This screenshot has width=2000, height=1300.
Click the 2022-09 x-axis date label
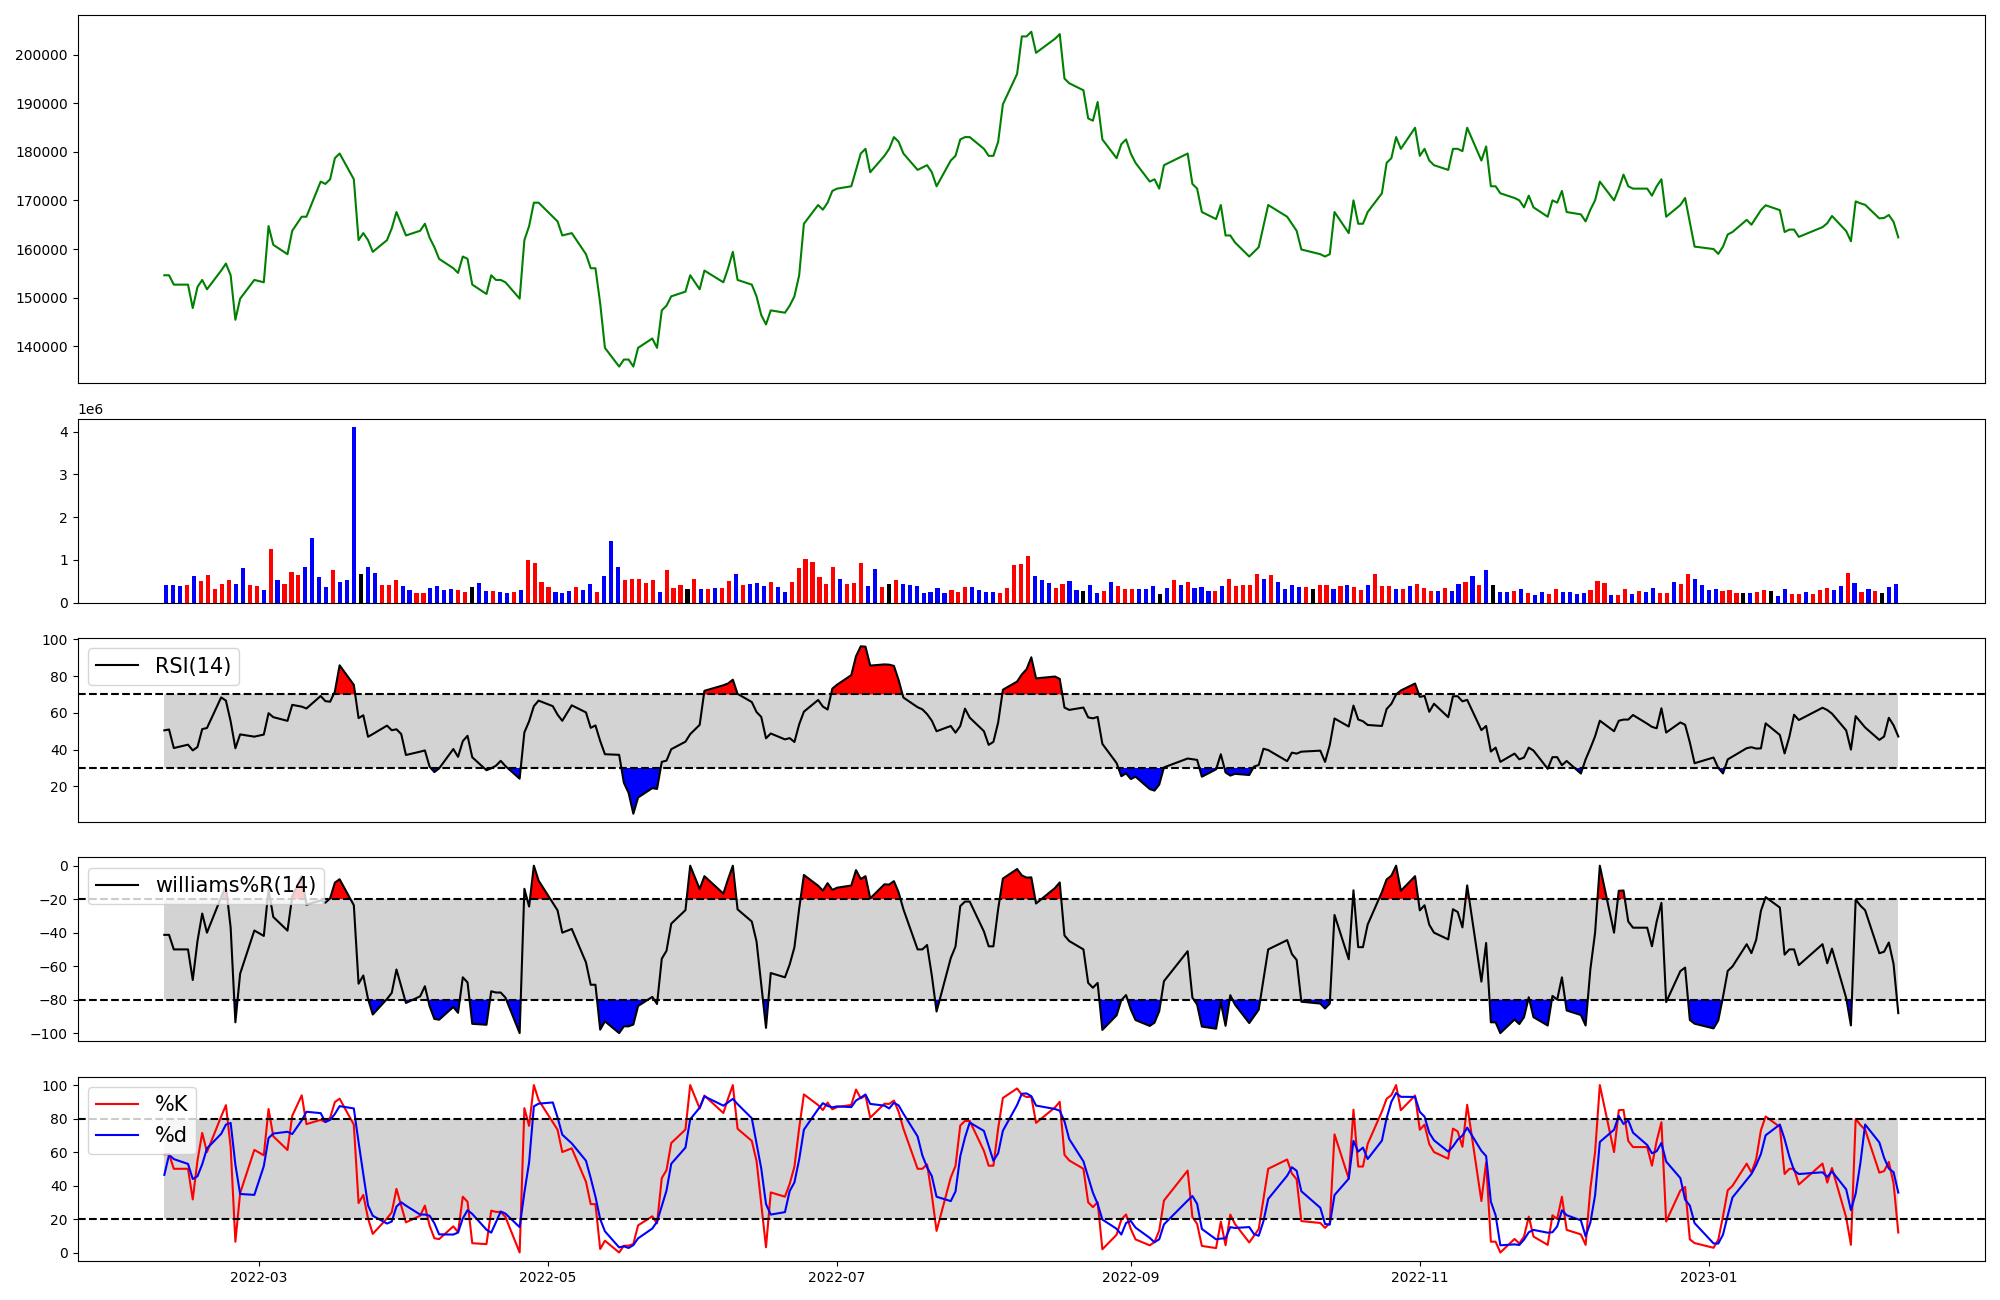(1131, 1277)
